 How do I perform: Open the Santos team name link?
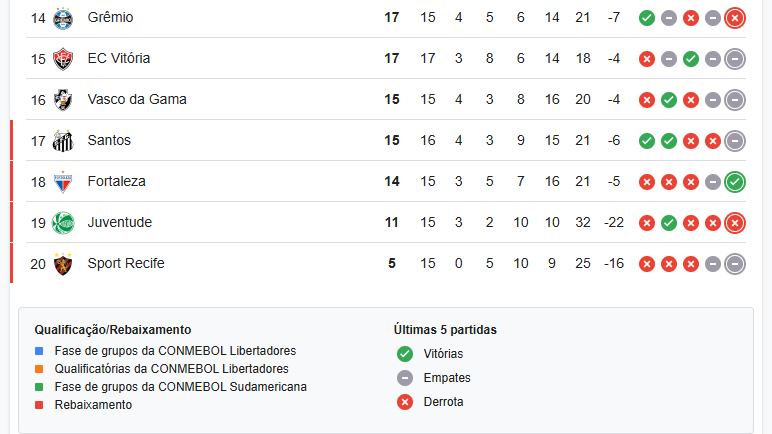pyautogui.click(x=109, y=141)
